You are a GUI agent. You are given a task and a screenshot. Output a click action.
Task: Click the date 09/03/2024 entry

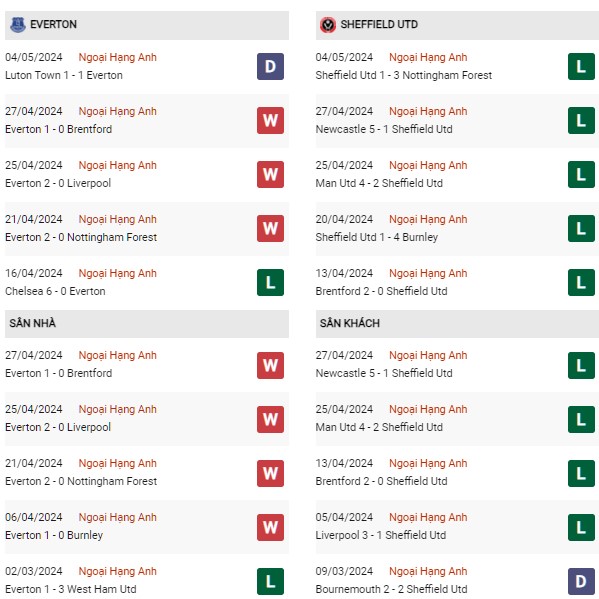pyautogui.click(x=344, y=571)
